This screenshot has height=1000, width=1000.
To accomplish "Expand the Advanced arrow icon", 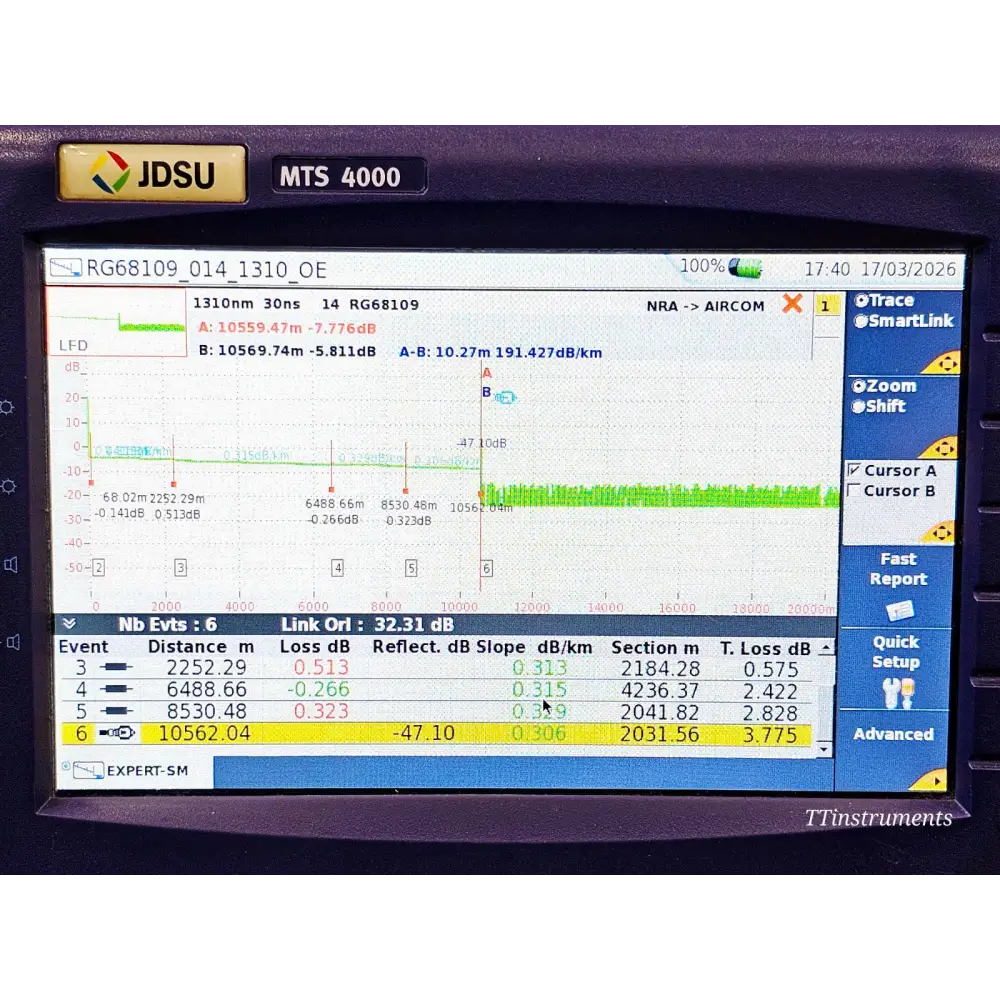I will point(934,781).
